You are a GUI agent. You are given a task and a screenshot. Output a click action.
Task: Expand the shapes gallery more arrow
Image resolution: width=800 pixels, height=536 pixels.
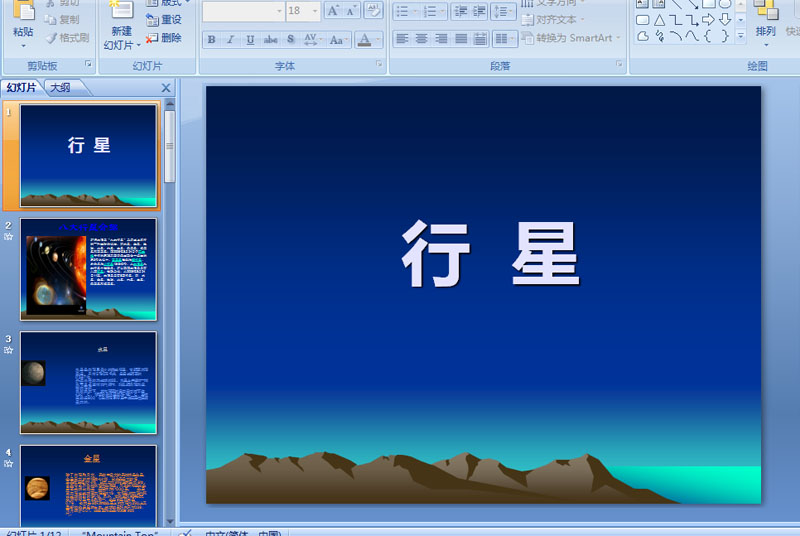tap(741, 36)
